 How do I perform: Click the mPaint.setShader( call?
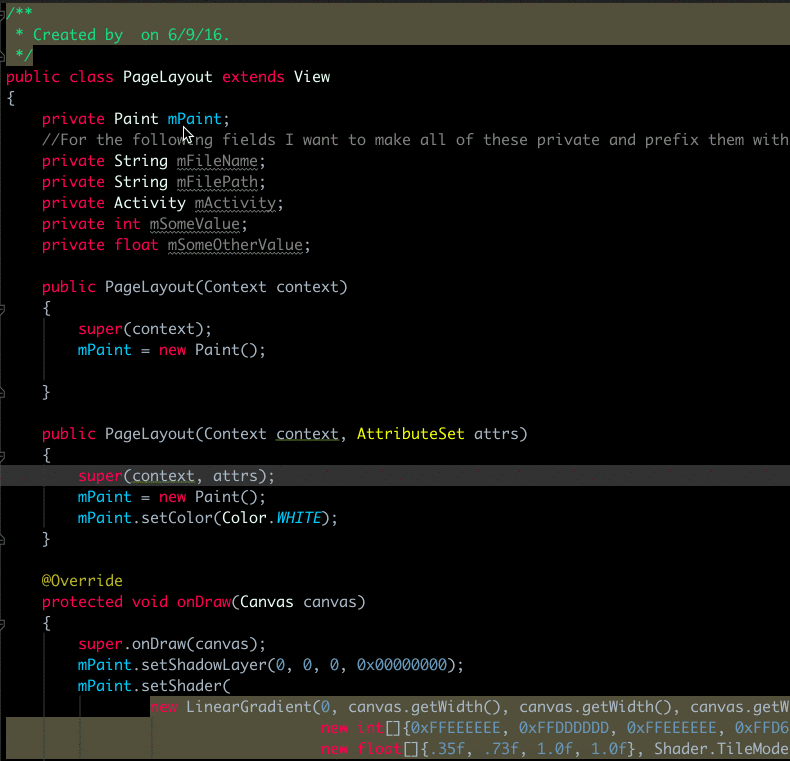click(x=154, y=686)
